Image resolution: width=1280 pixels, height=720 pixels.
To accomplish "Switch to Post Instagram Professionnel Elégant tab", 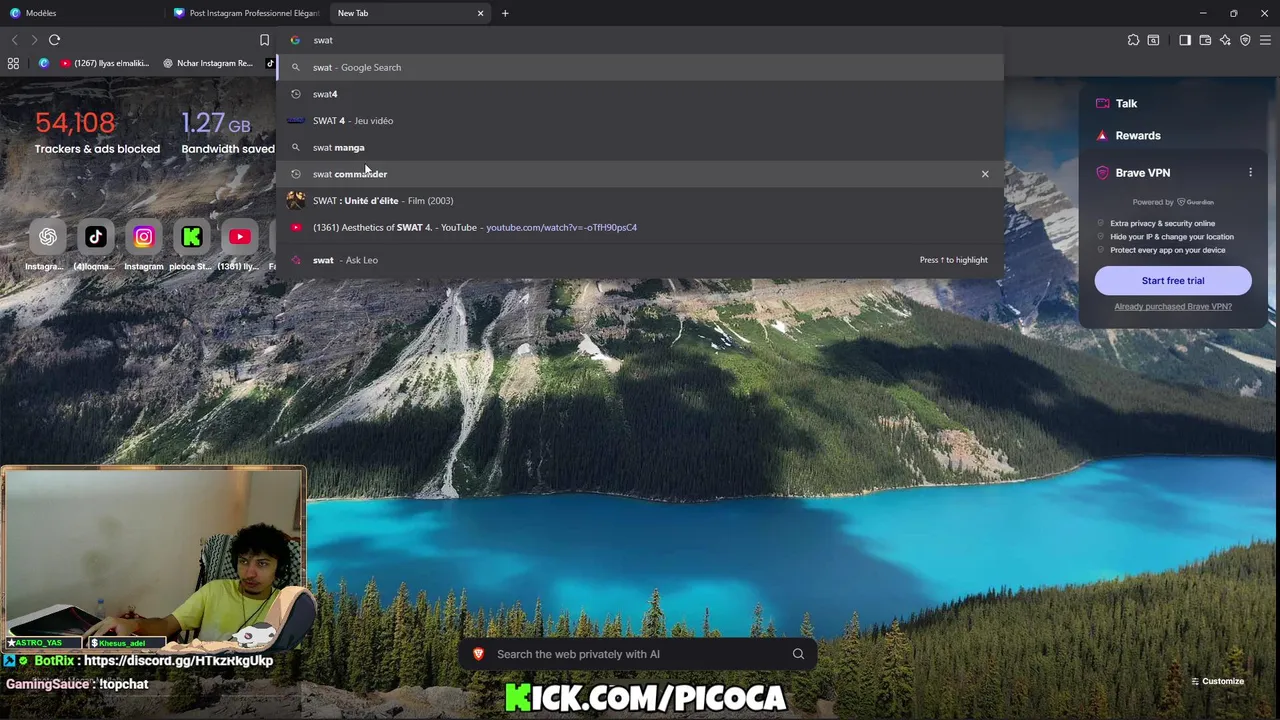I will tap(246, 13).
